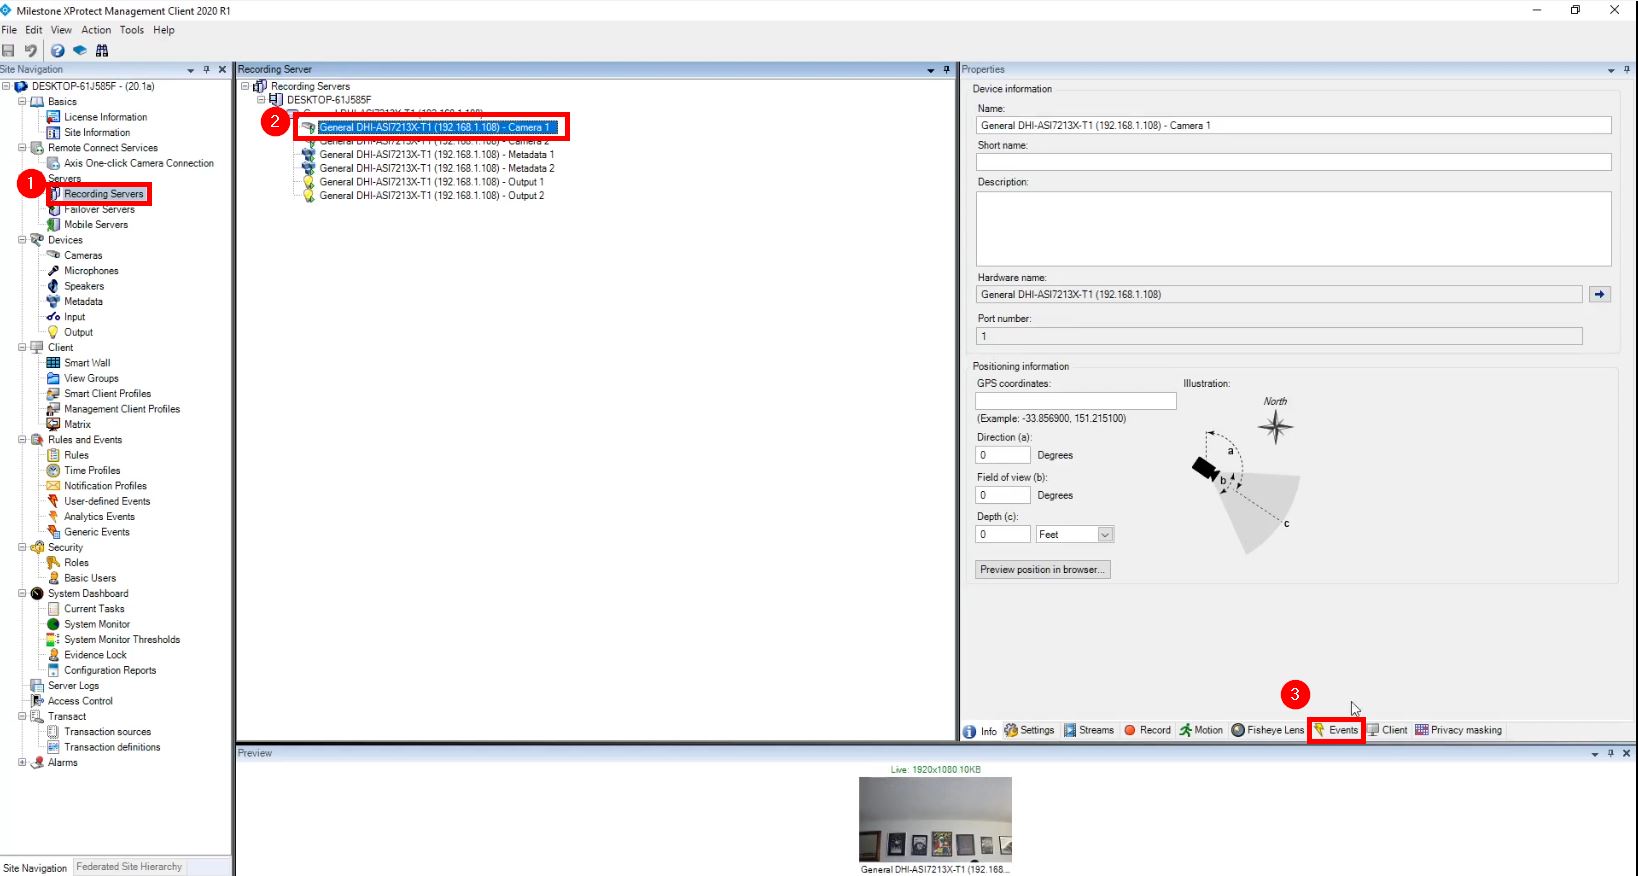
Task: Click the Field of view degrees field
Action: click(1003, 495)
